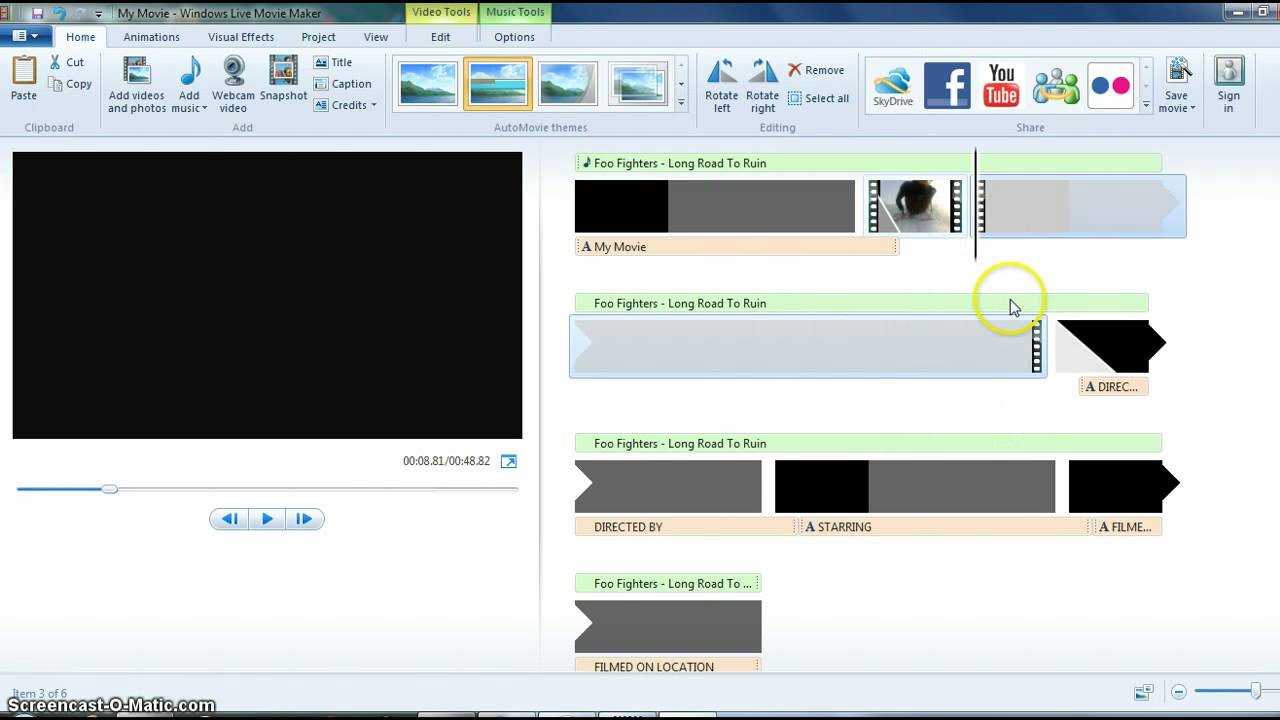Select the fourth AutoMovie theme thumbnail
This screenshot has height=720, width=1280.
(x=638, y=84)
